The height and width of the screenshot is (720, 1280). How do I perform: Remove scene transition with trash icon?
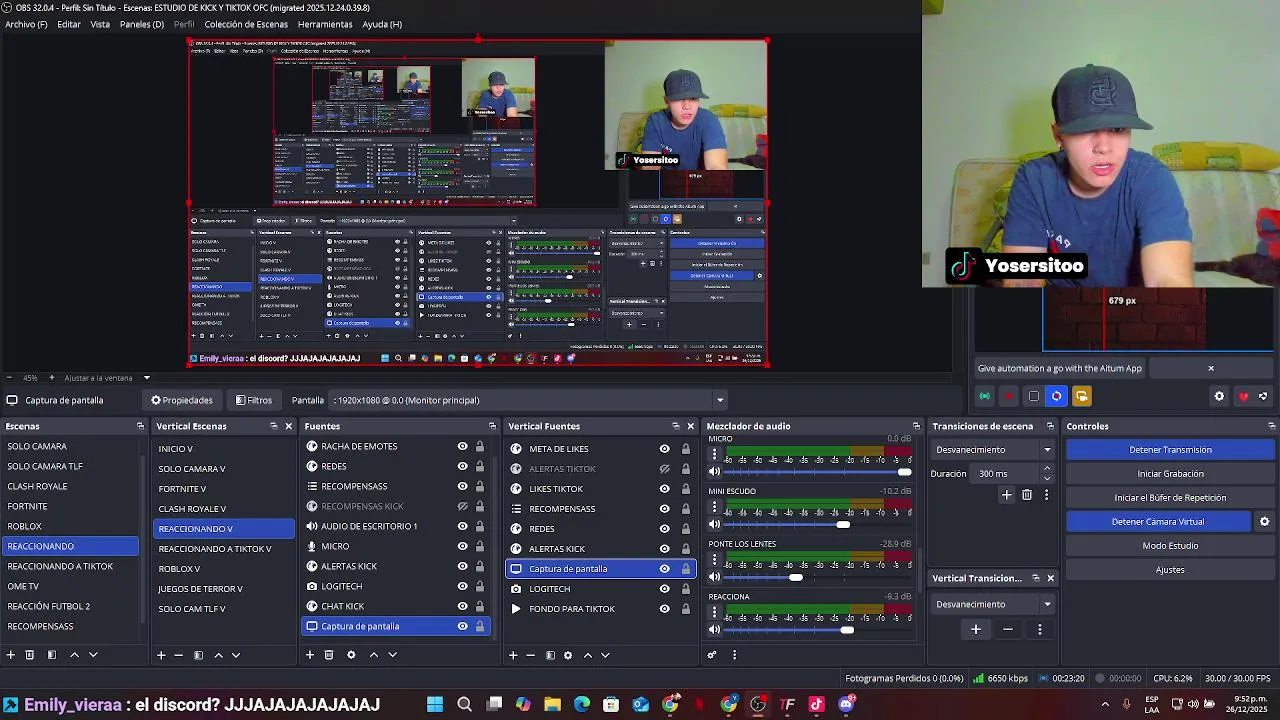[1027, 495]
